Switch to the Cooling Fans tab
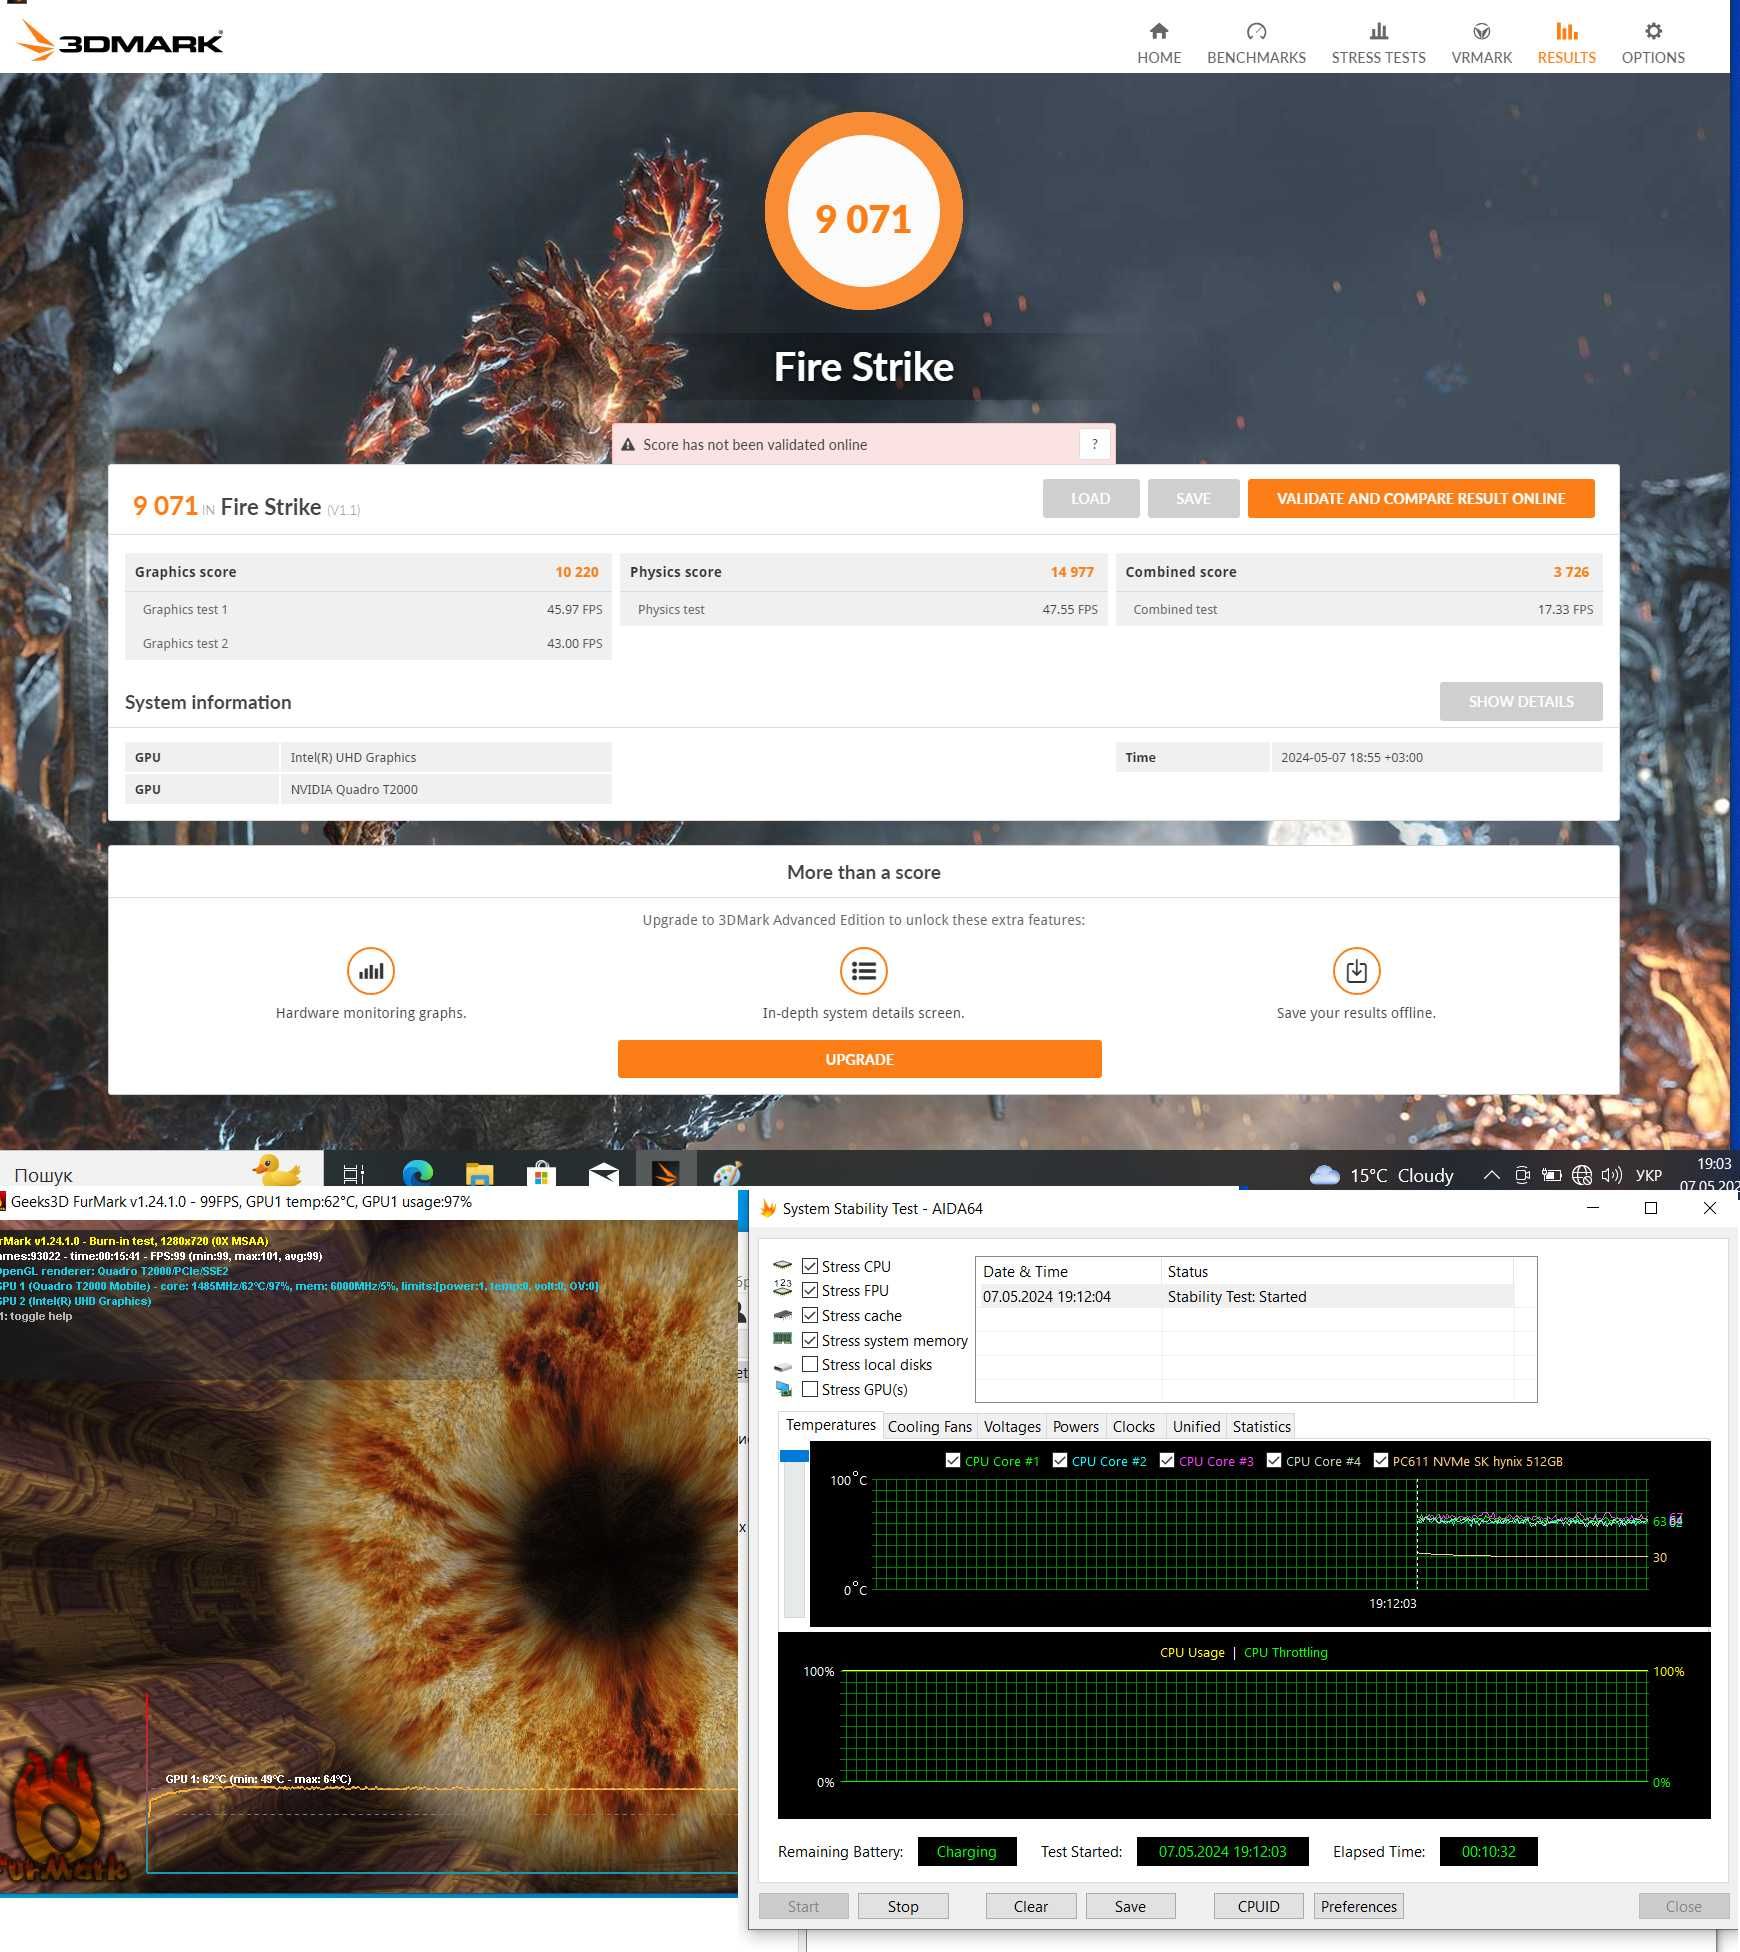The image size is (1740, 1952). [929, 1427]
